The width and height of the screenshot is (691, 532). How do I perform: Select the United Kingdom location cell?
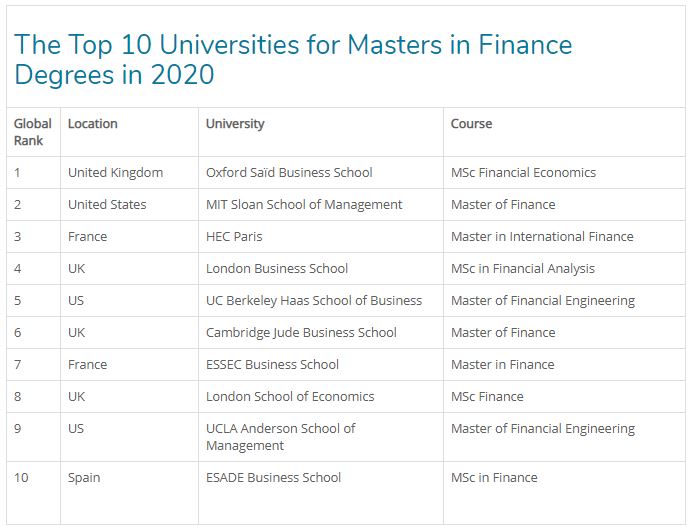pyautogui.click(x=115, y=172)
